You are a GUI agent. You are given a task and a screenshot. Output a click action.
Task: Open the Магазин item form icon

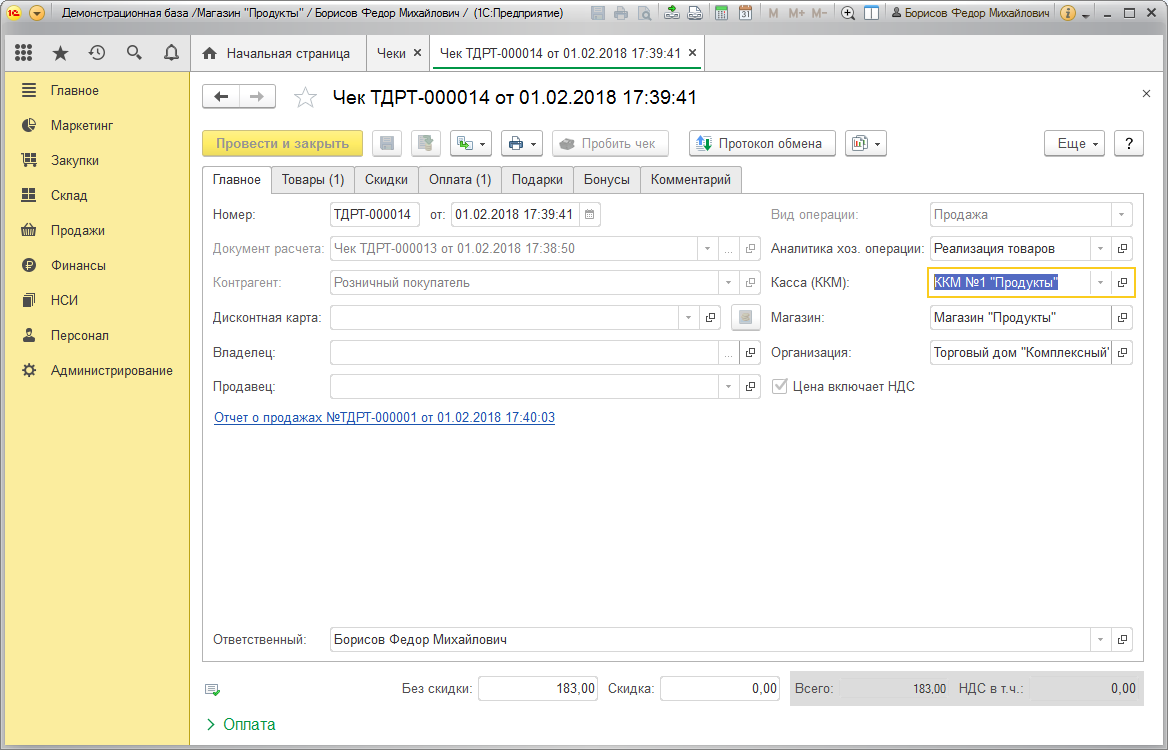[x=1123, y=318]
